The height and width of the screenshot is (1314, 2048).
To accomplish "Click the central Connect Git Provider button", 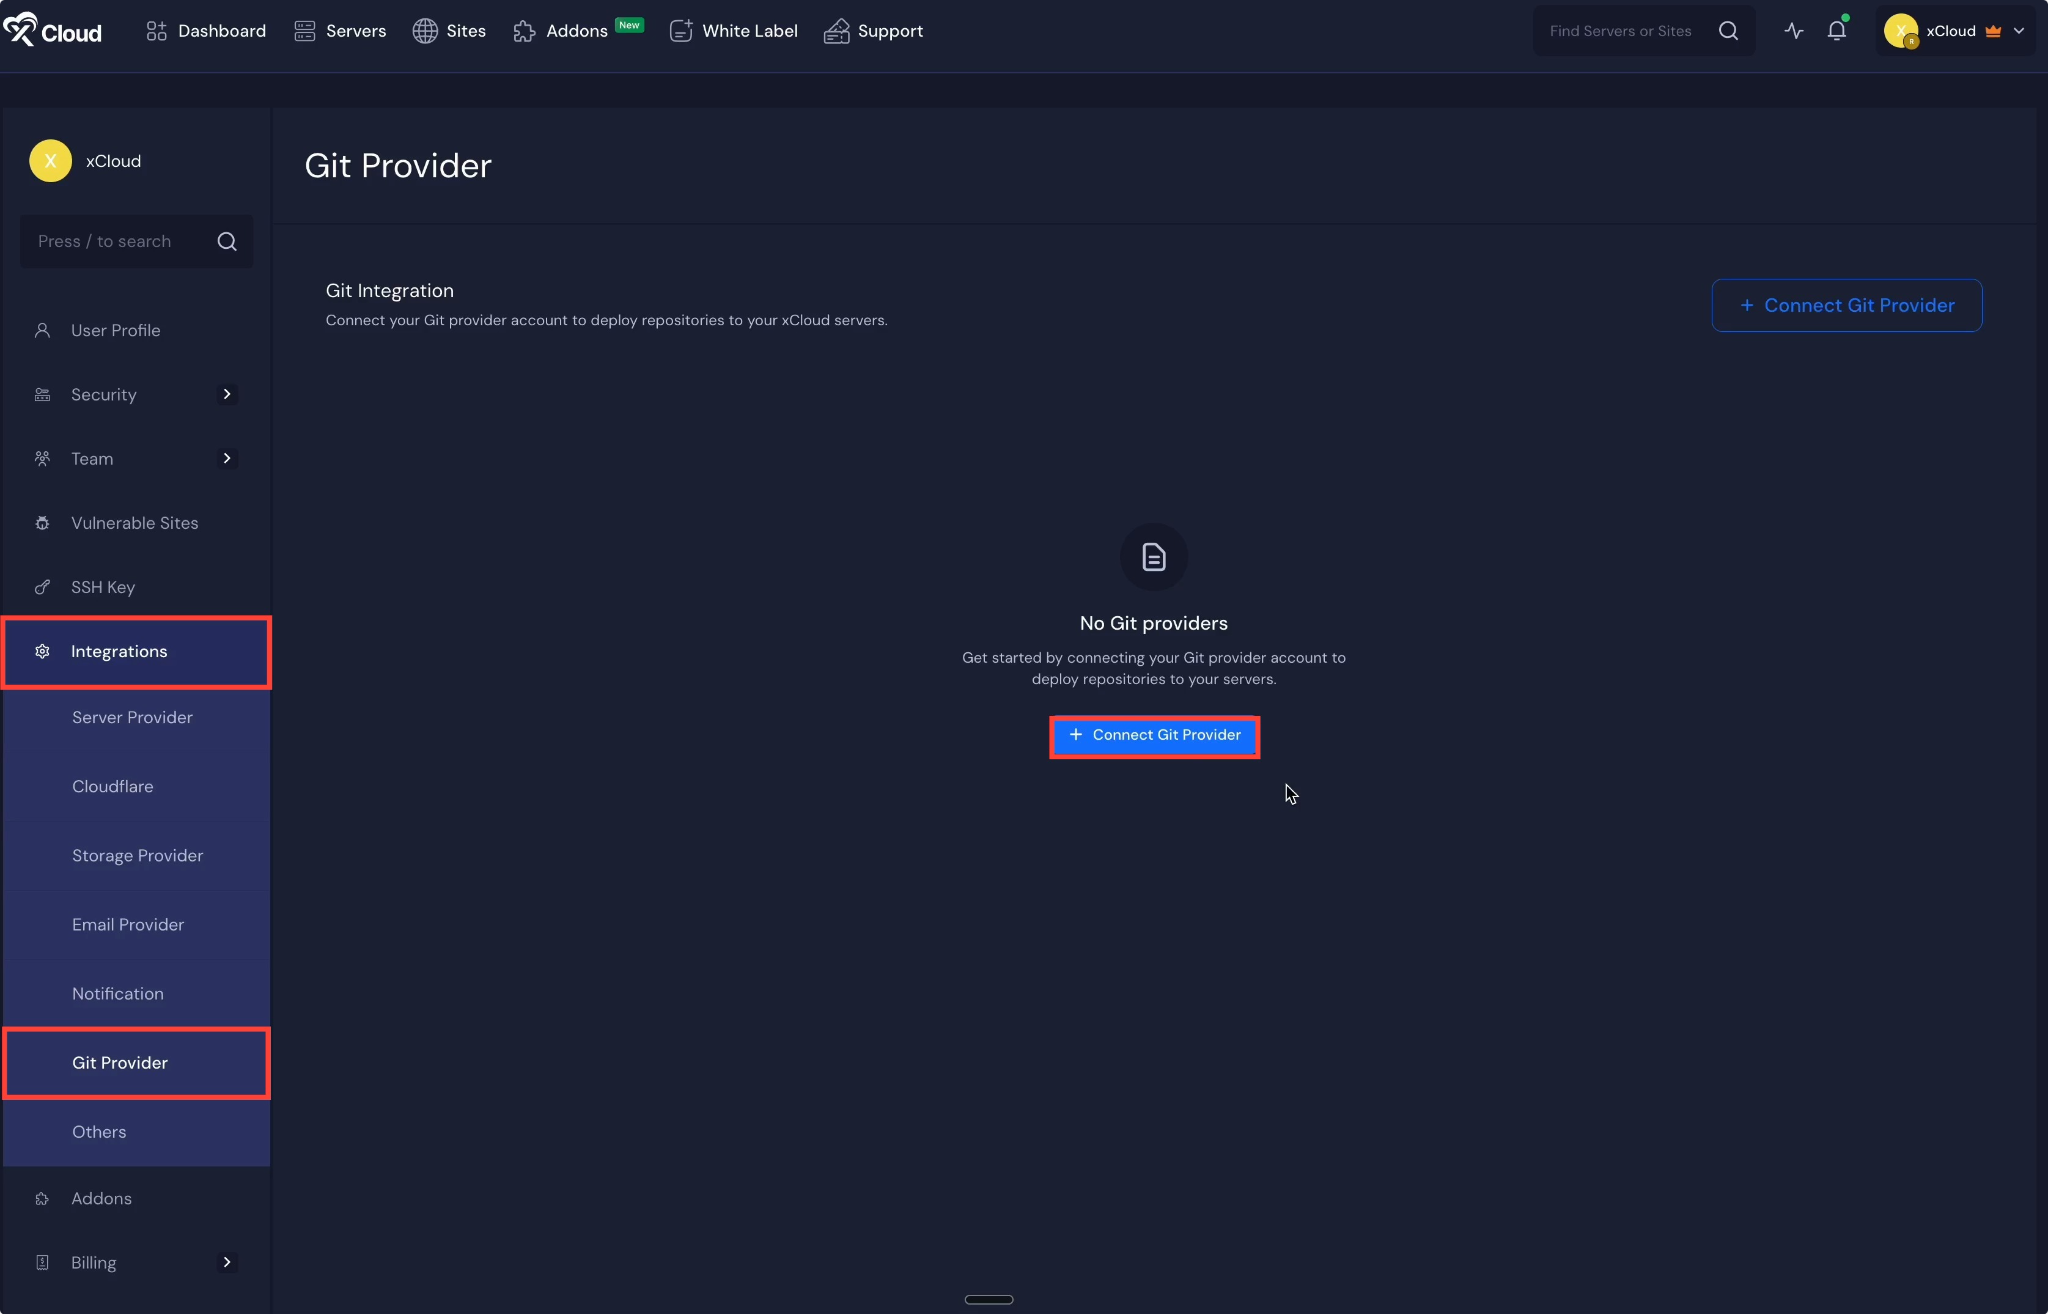I will tap(1153, 736).
